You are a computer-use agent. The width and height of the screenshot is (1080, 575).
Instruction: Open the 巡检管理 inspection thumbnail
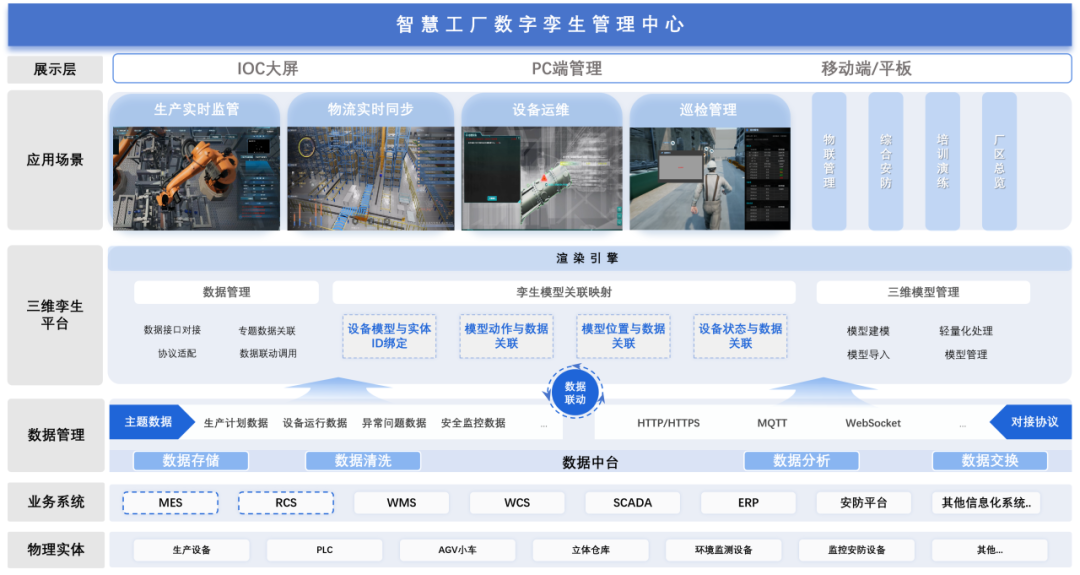coord(710,178)
